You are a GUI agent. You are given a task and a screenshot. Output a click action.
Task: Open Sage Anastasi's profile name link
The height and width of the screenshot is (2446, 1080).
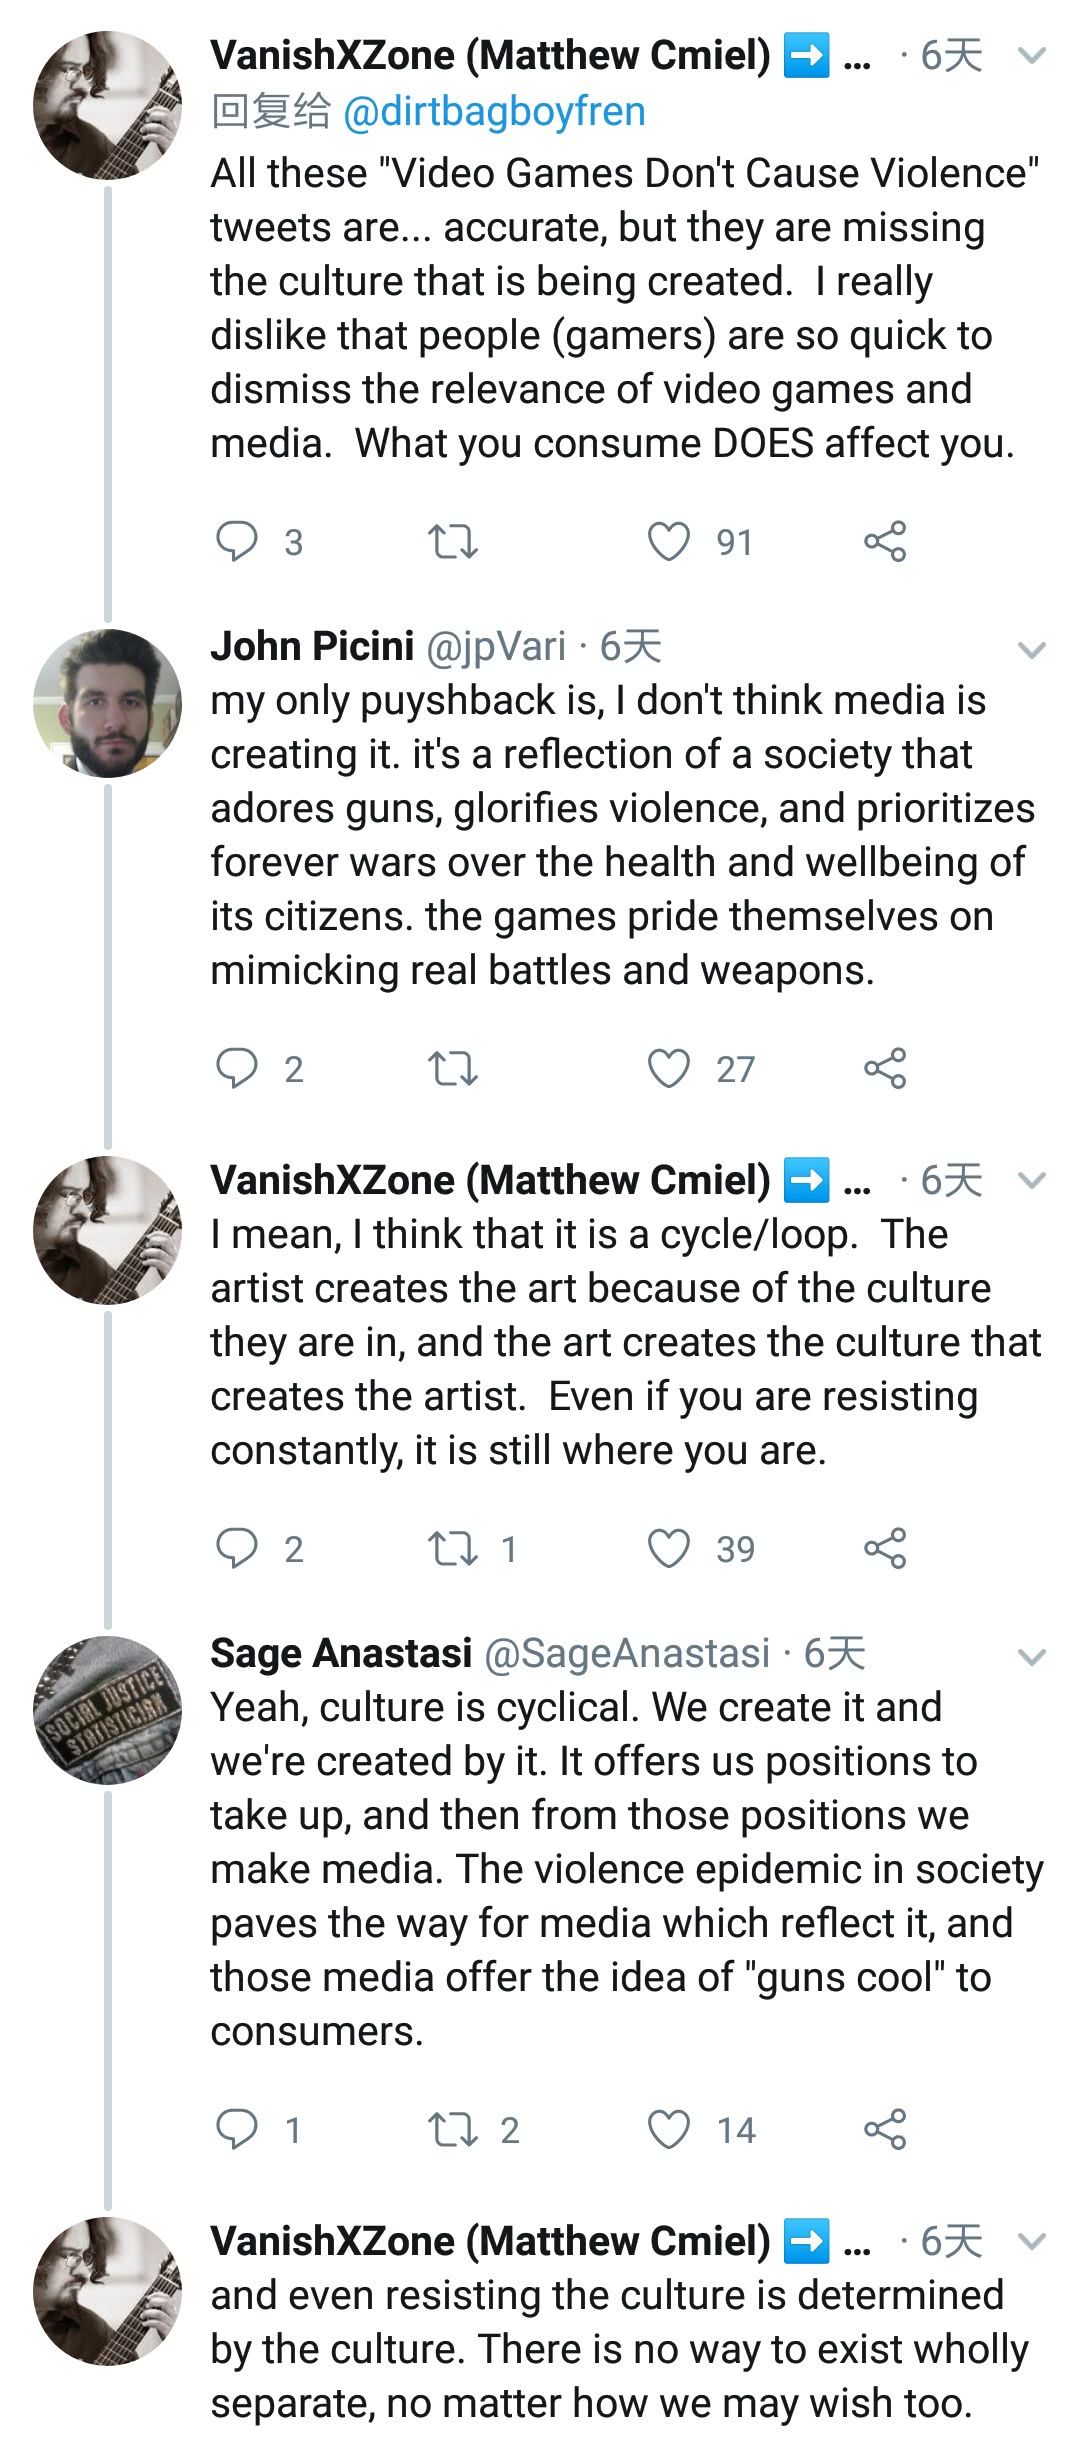[341, 1654]
